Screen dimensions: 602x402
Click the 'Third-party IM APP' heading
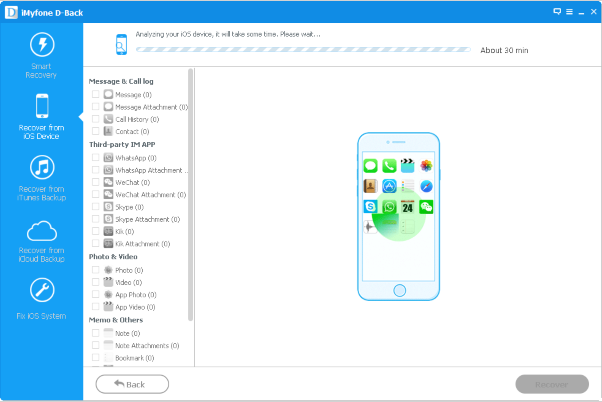[122, 145]
